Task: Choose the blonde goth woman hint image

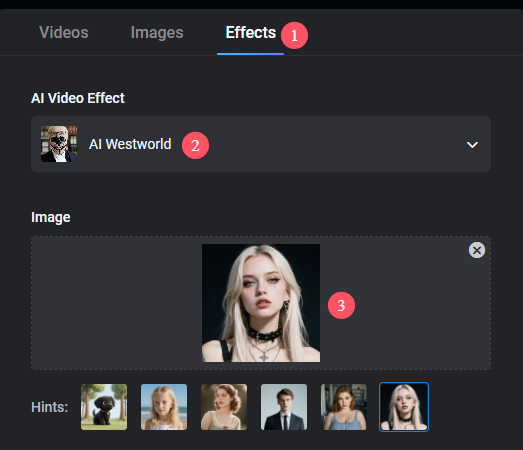Action: tap(404, 407)
